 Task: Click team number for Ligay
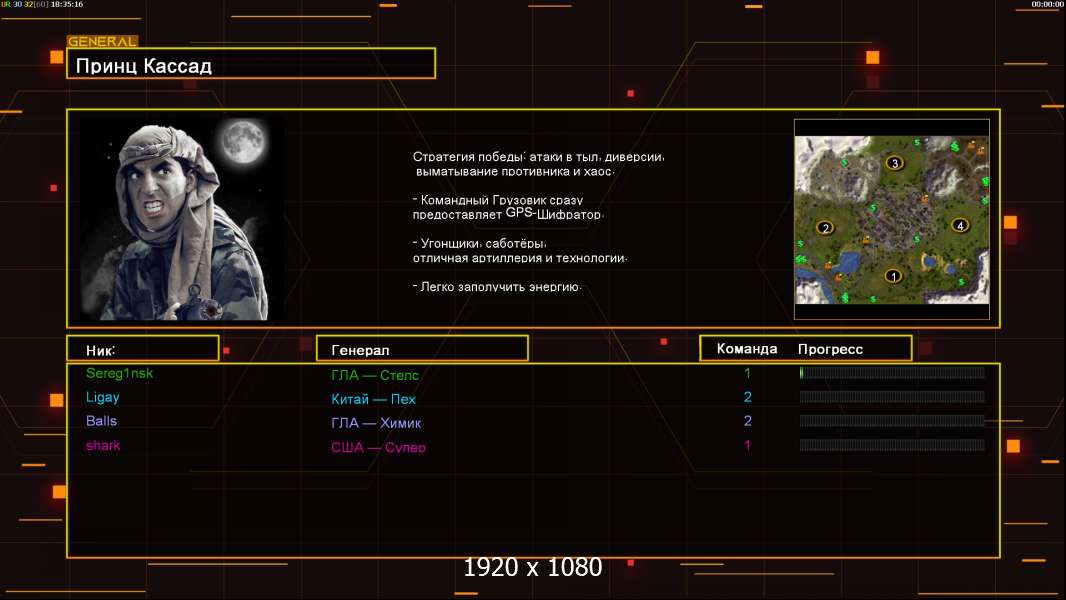[748, 397]
